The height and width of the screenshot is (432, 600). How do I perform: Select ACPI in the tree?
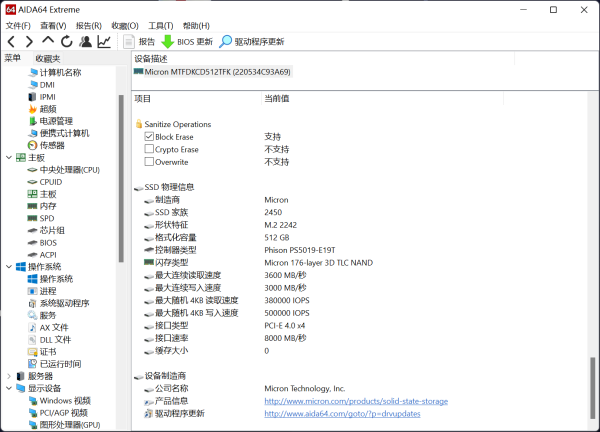(x=42, y=255)
